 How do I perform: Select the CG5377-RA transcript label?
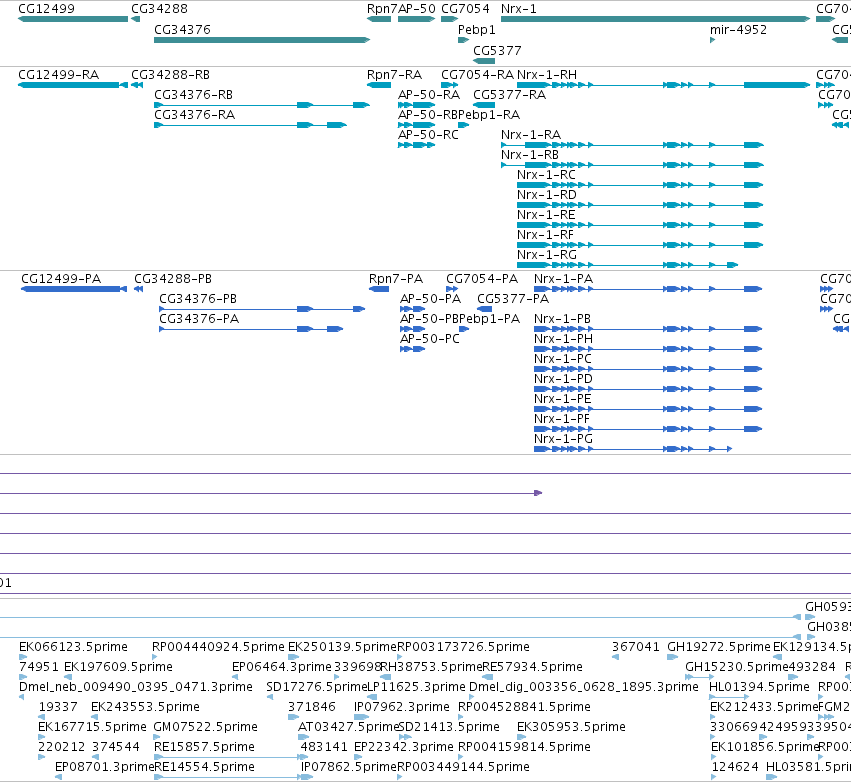click(510, 94)
